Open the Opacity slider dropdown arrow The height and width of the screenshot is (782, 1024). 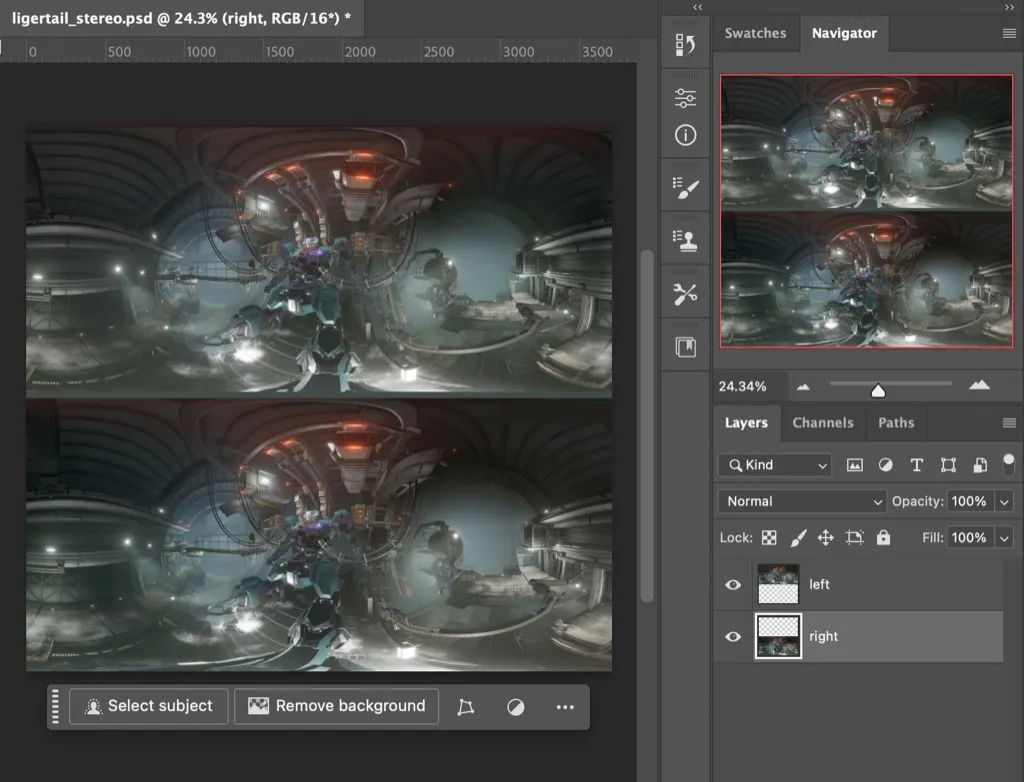(x=1004, y=502)
